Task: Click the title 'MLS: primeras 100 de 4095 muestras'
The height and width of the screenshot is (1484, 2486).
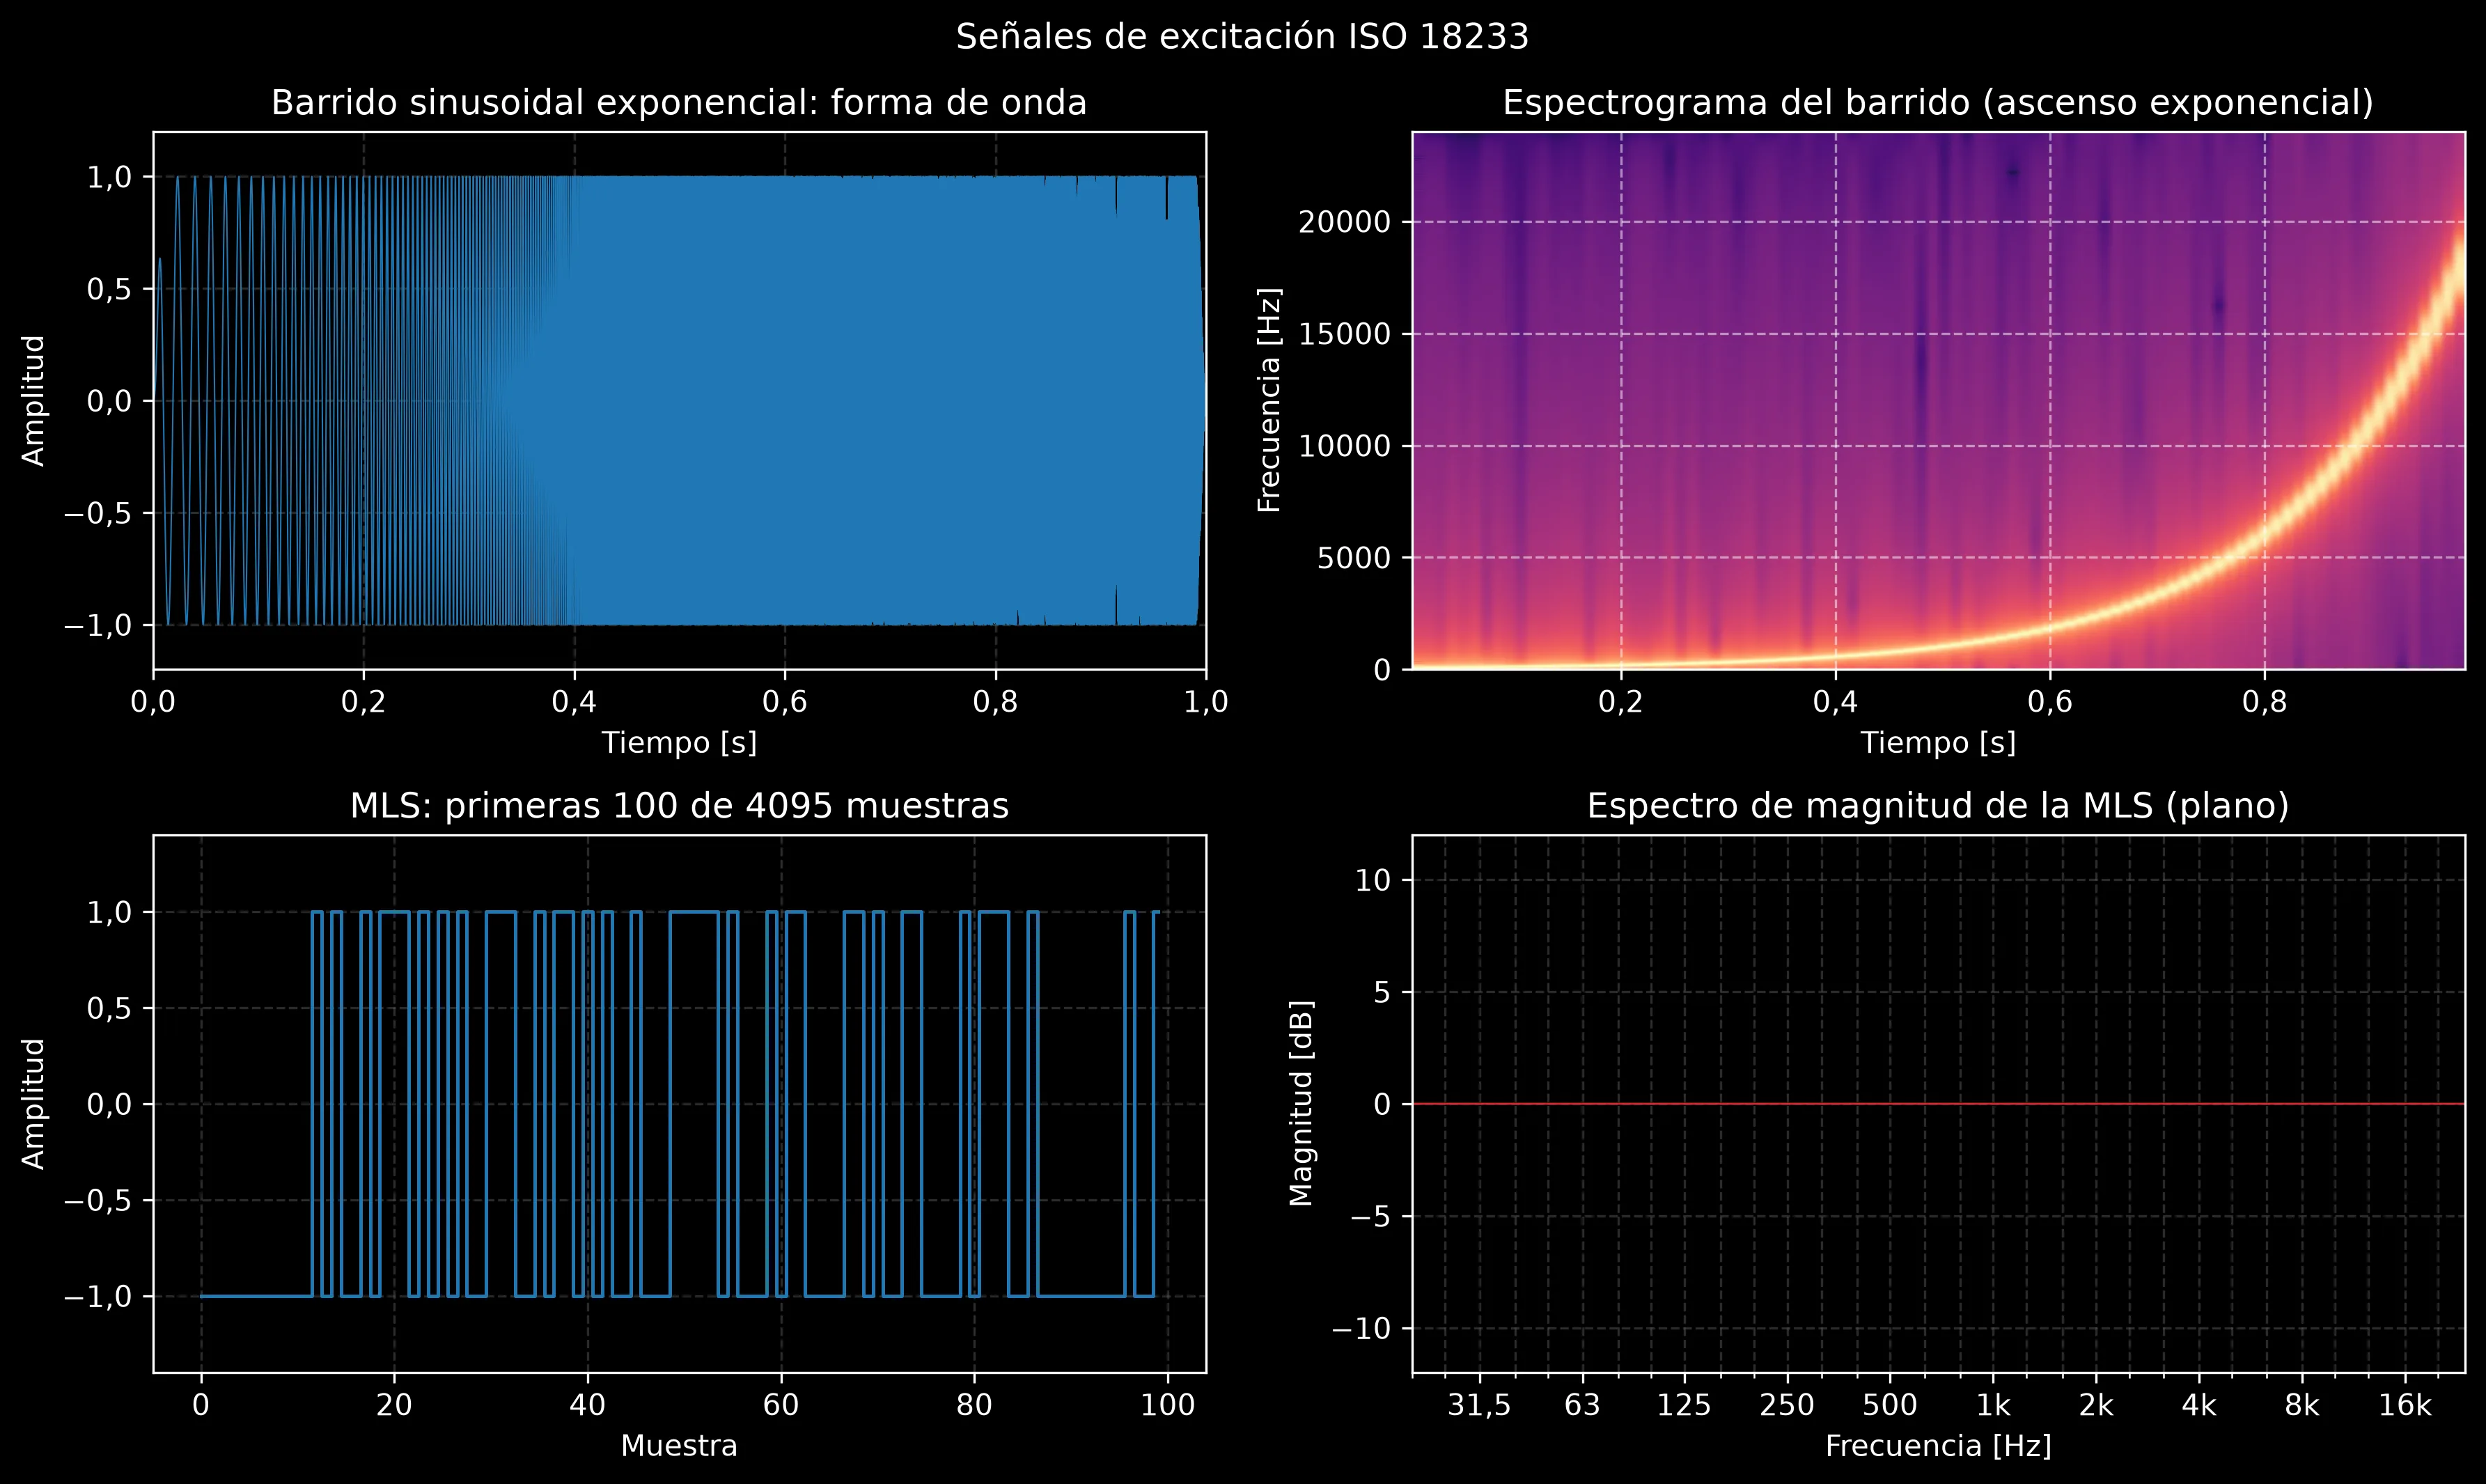Action: pos(679,806)
